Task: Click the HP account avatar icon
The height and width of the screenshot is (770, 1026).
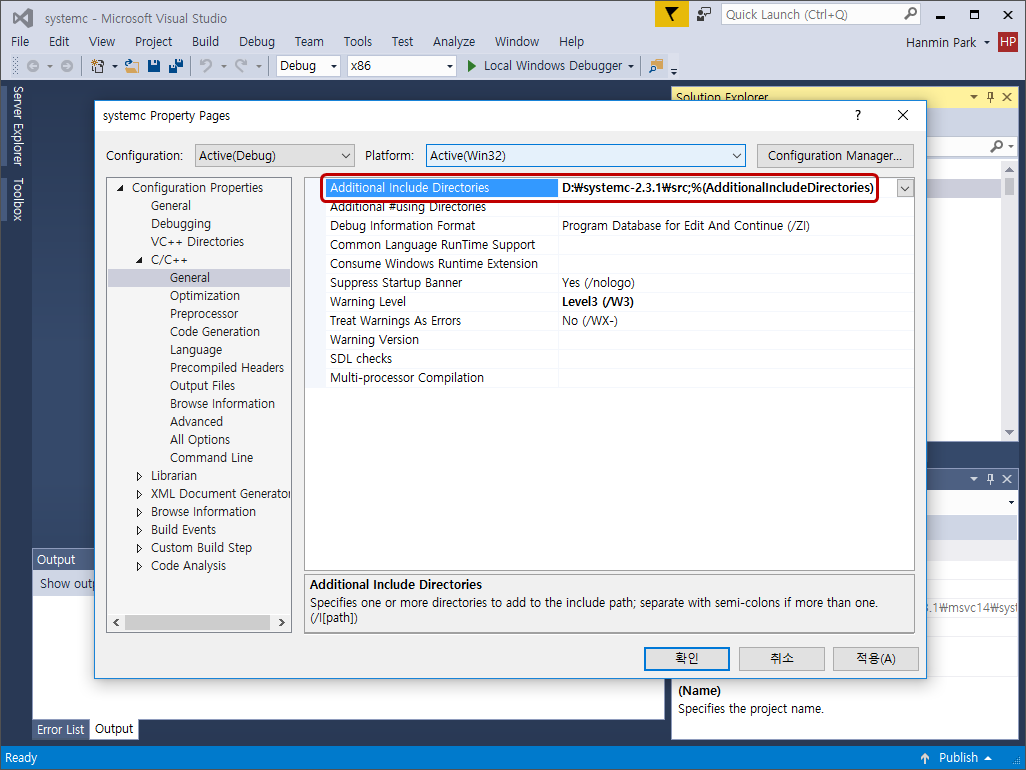Action: (x=1006, y=42)
